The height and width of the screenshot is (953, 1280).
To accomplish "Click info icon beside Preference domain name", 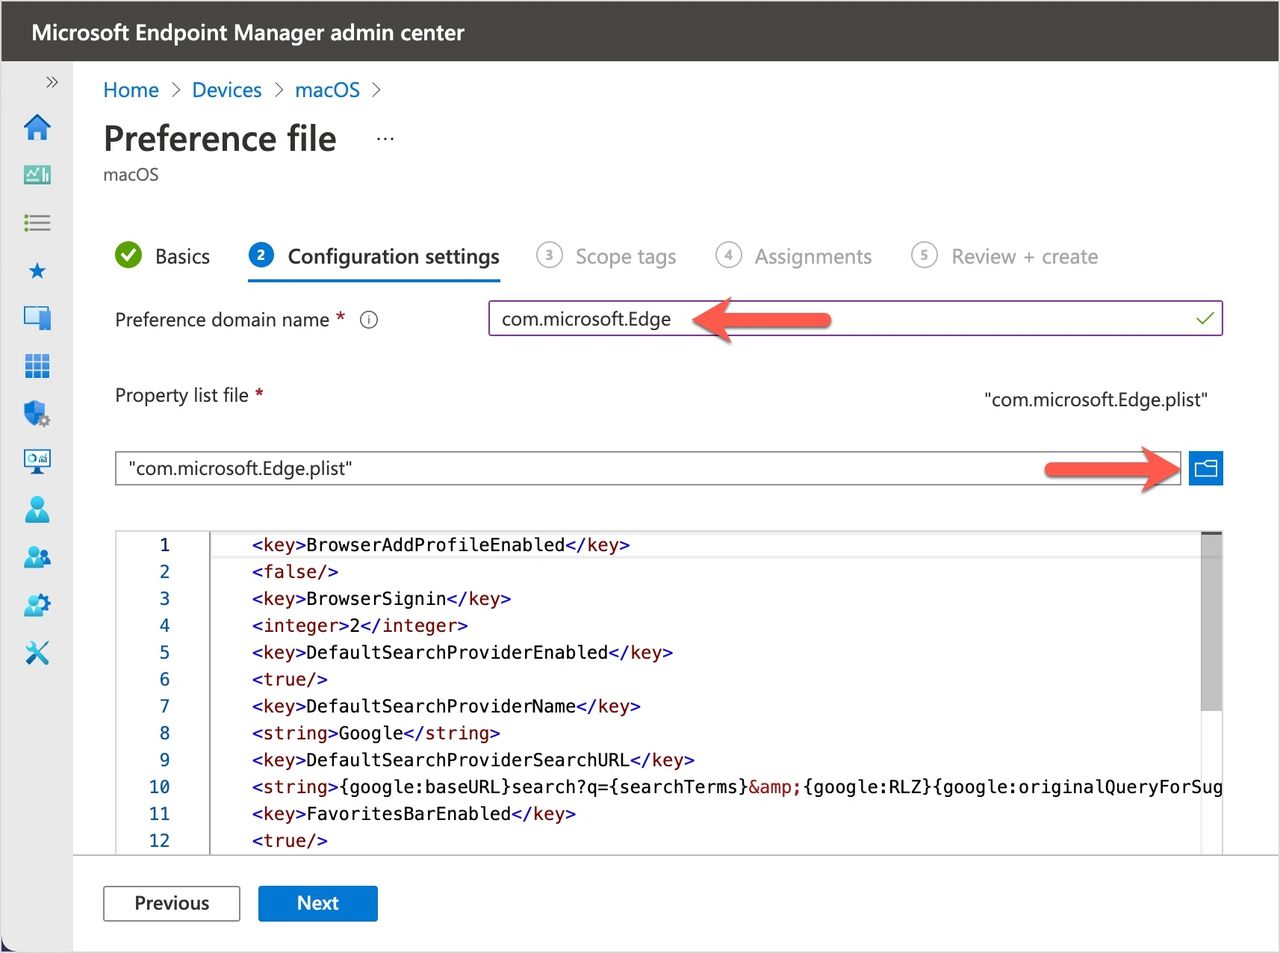I will [369, 320].
